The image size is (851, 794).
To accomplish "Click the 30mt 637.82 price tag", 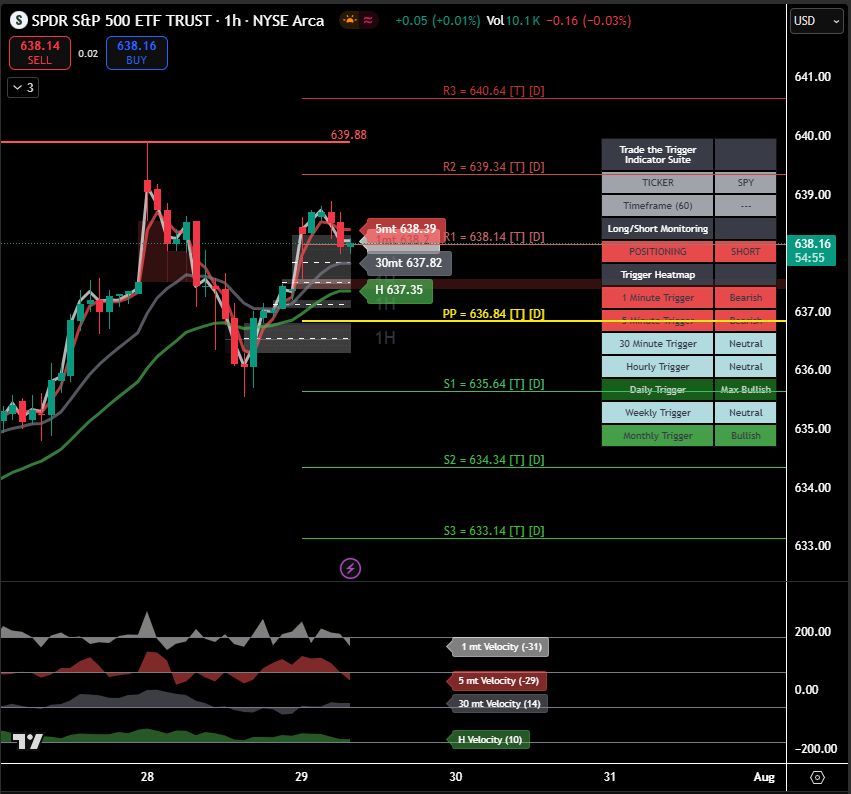I will tap(408, 263).
